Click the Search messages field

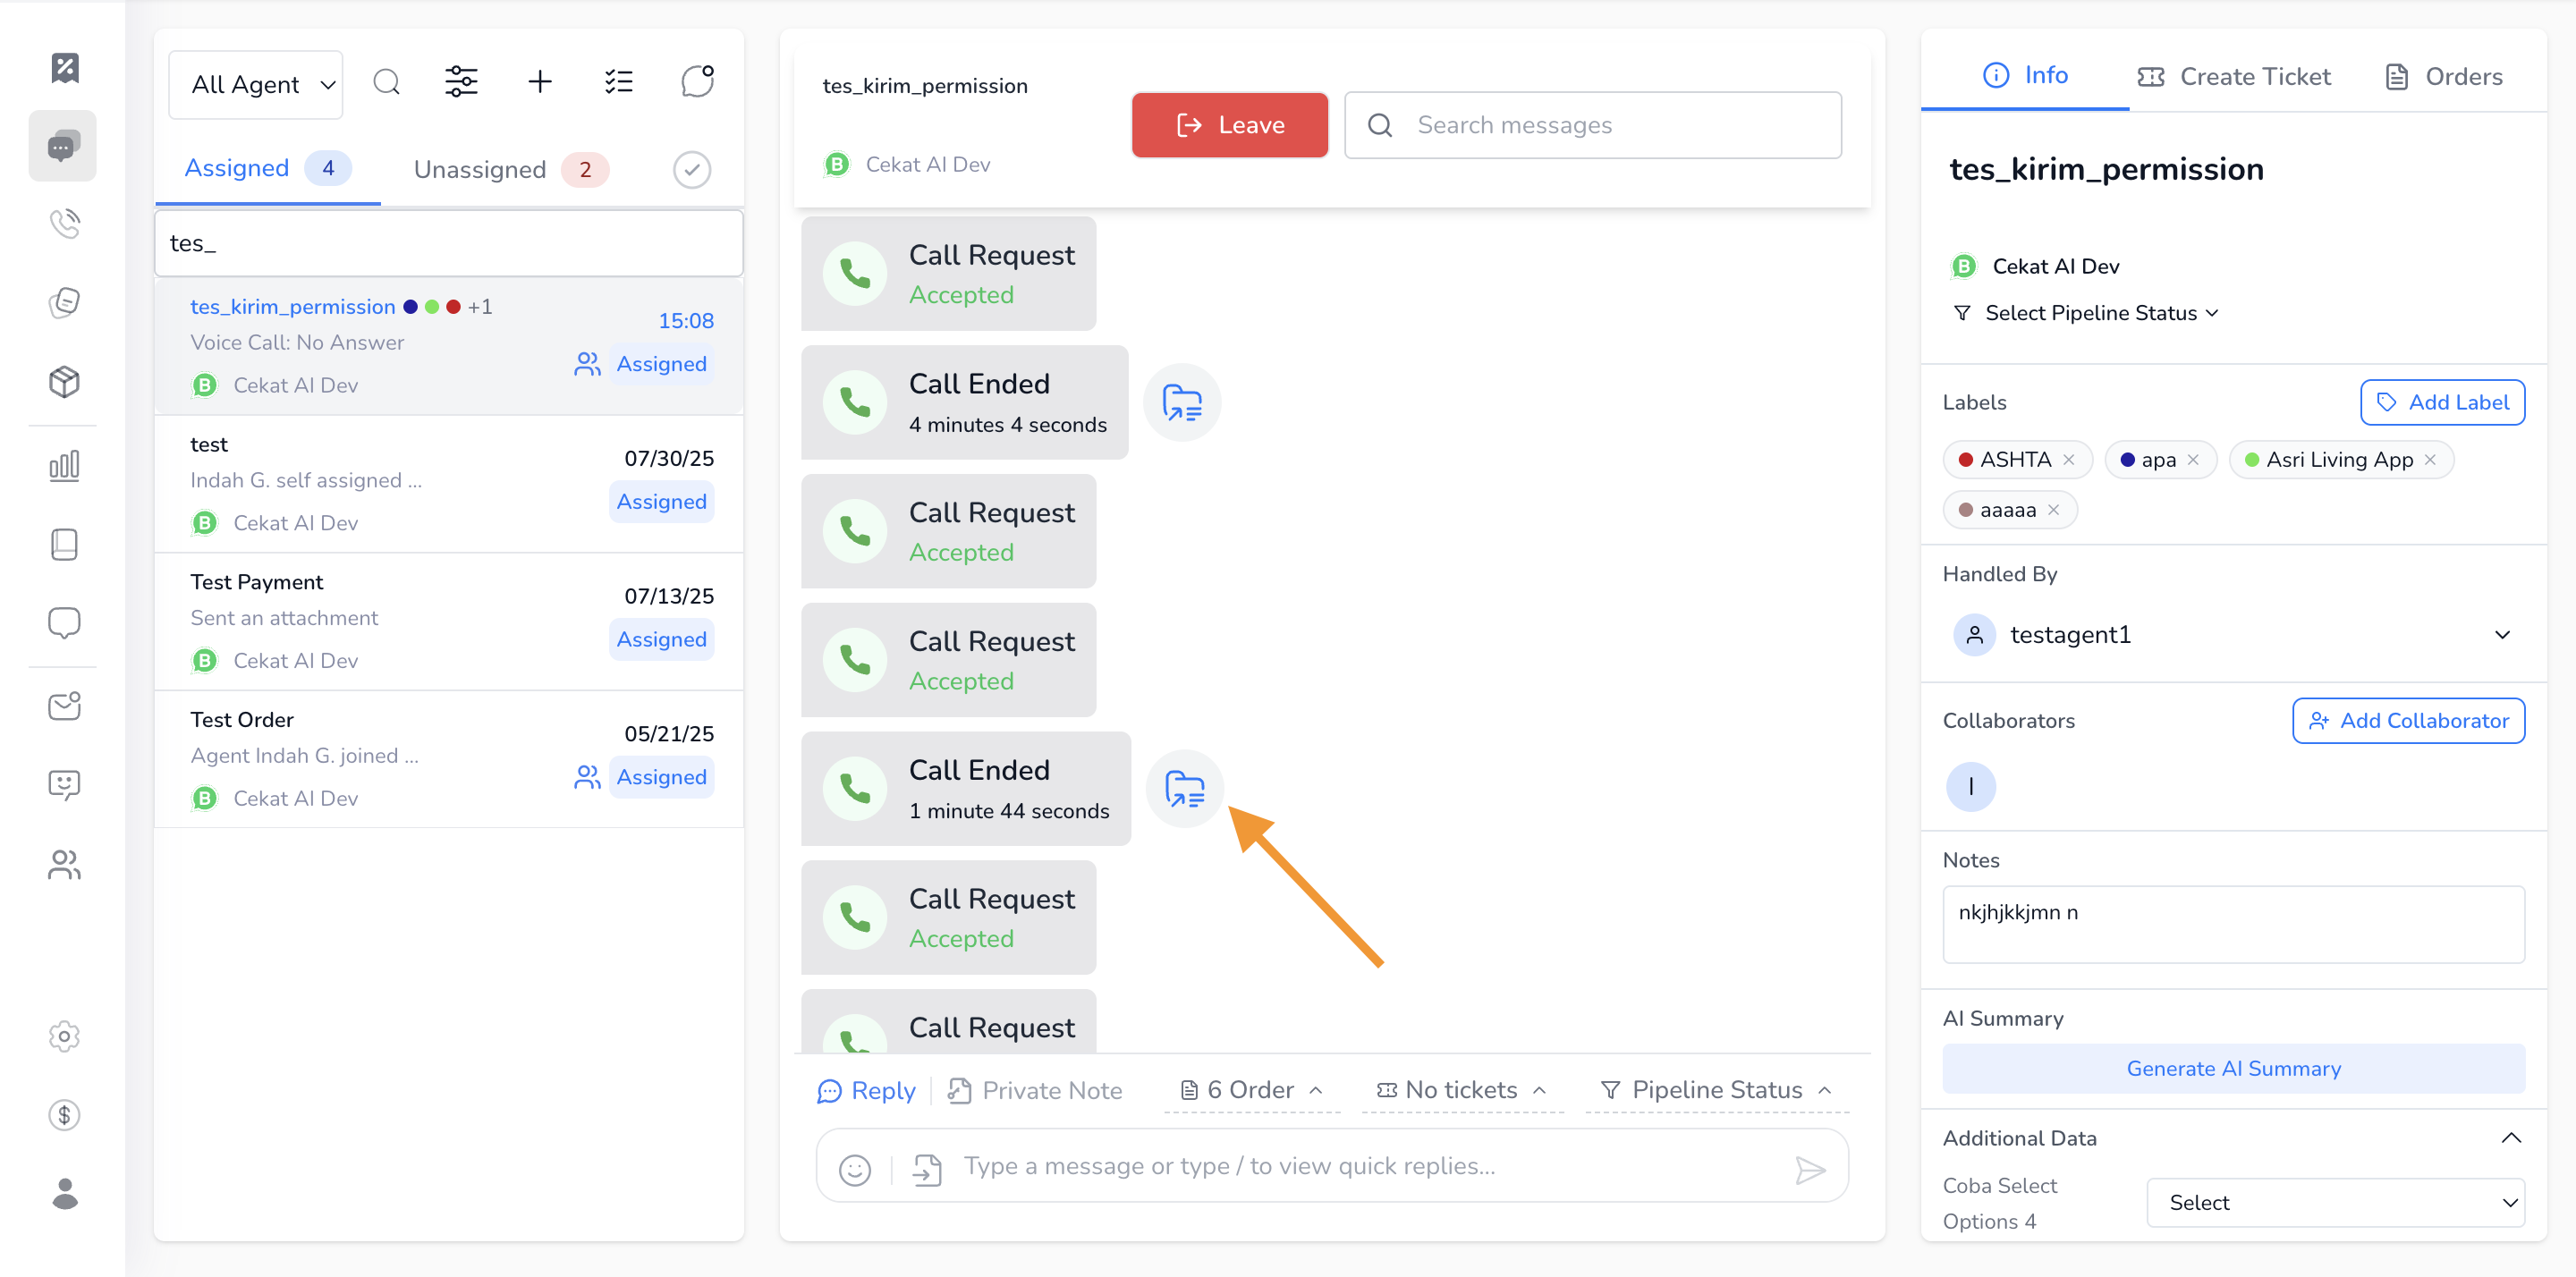point(1592,125)
